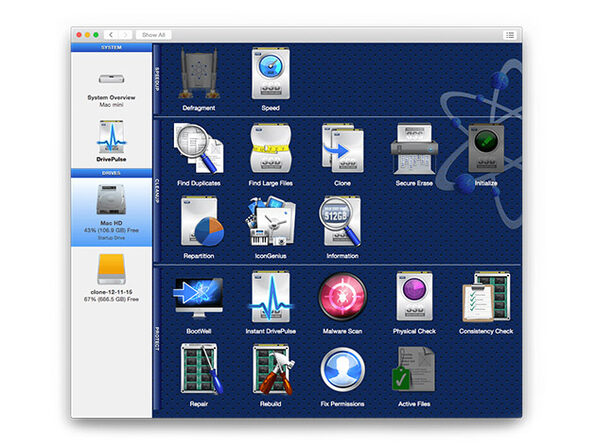Select the clone-12-11-15 drive

pos(111,278)
